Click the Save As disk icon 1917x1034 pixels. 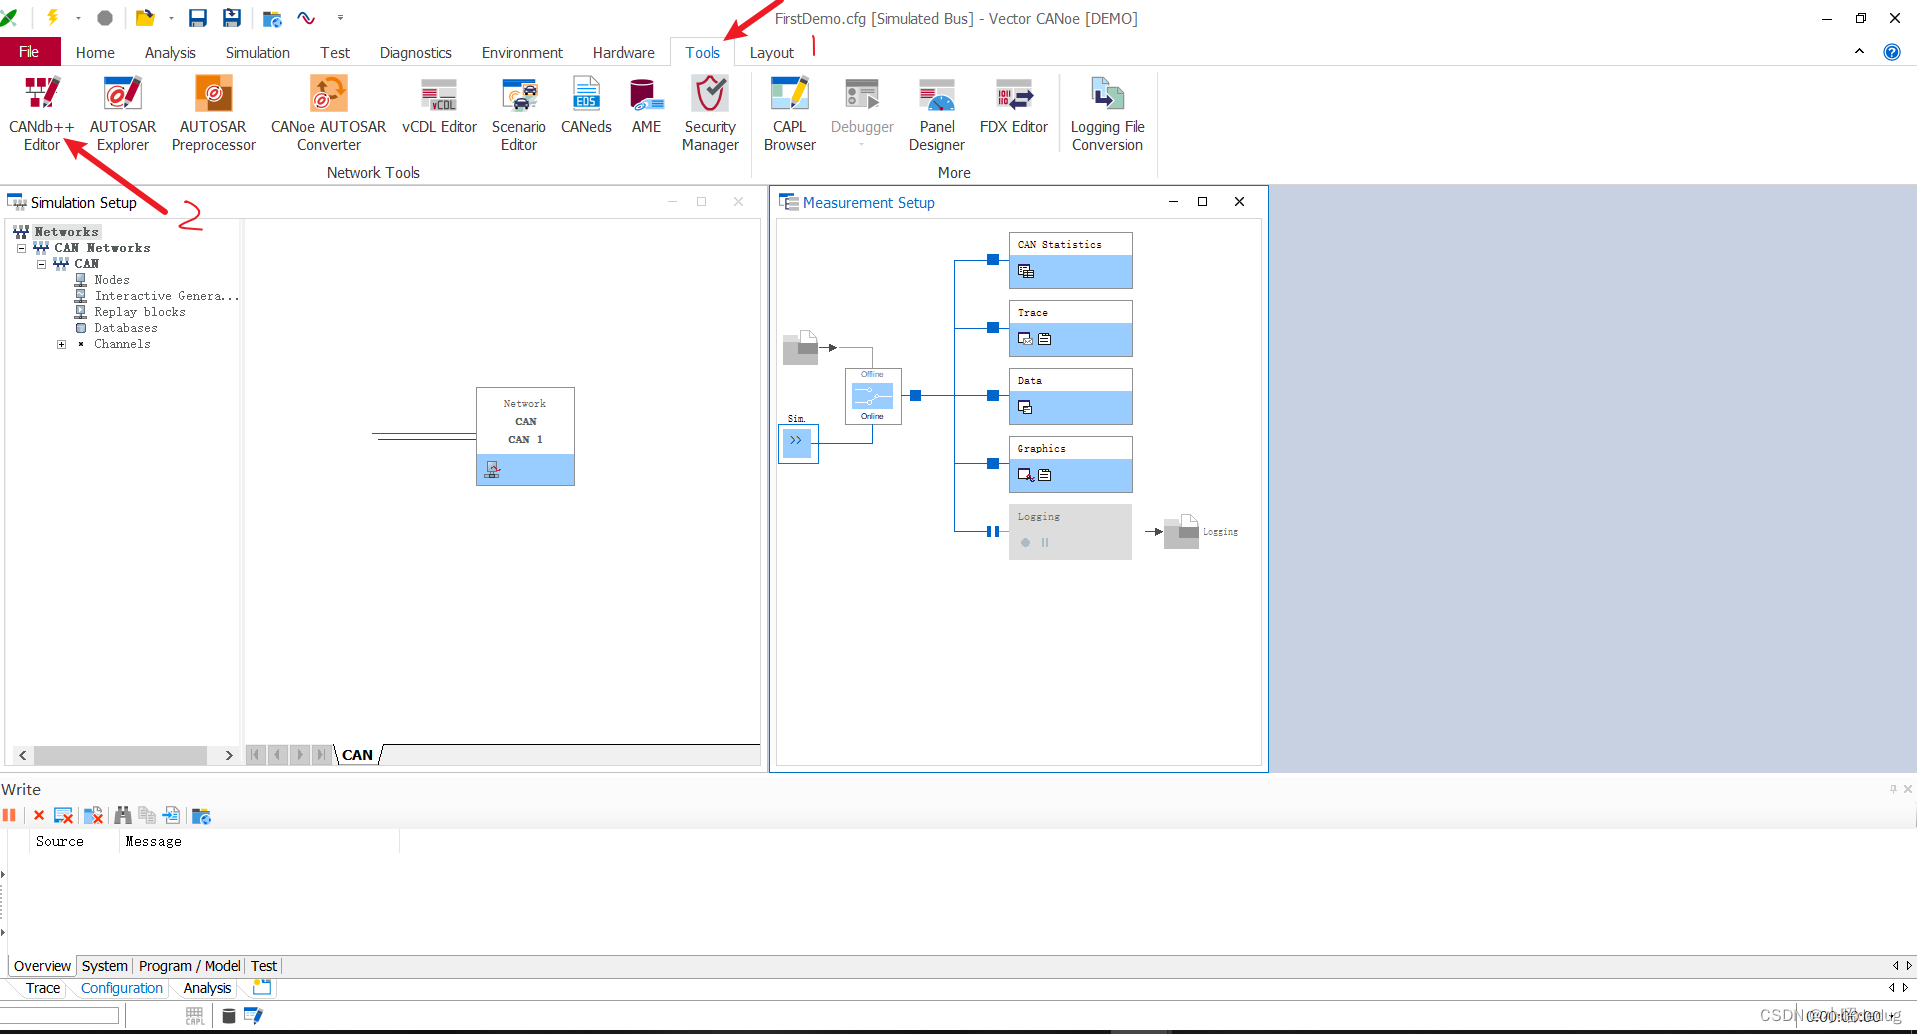[232, 18]
